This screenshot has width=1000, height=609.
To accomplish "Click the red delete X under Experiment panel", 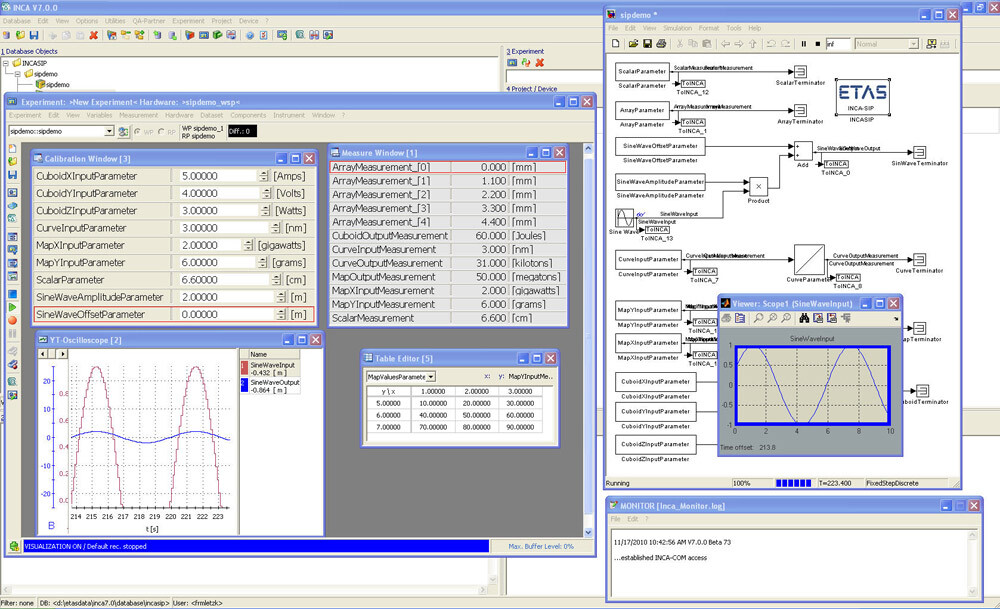I will 540,62.
